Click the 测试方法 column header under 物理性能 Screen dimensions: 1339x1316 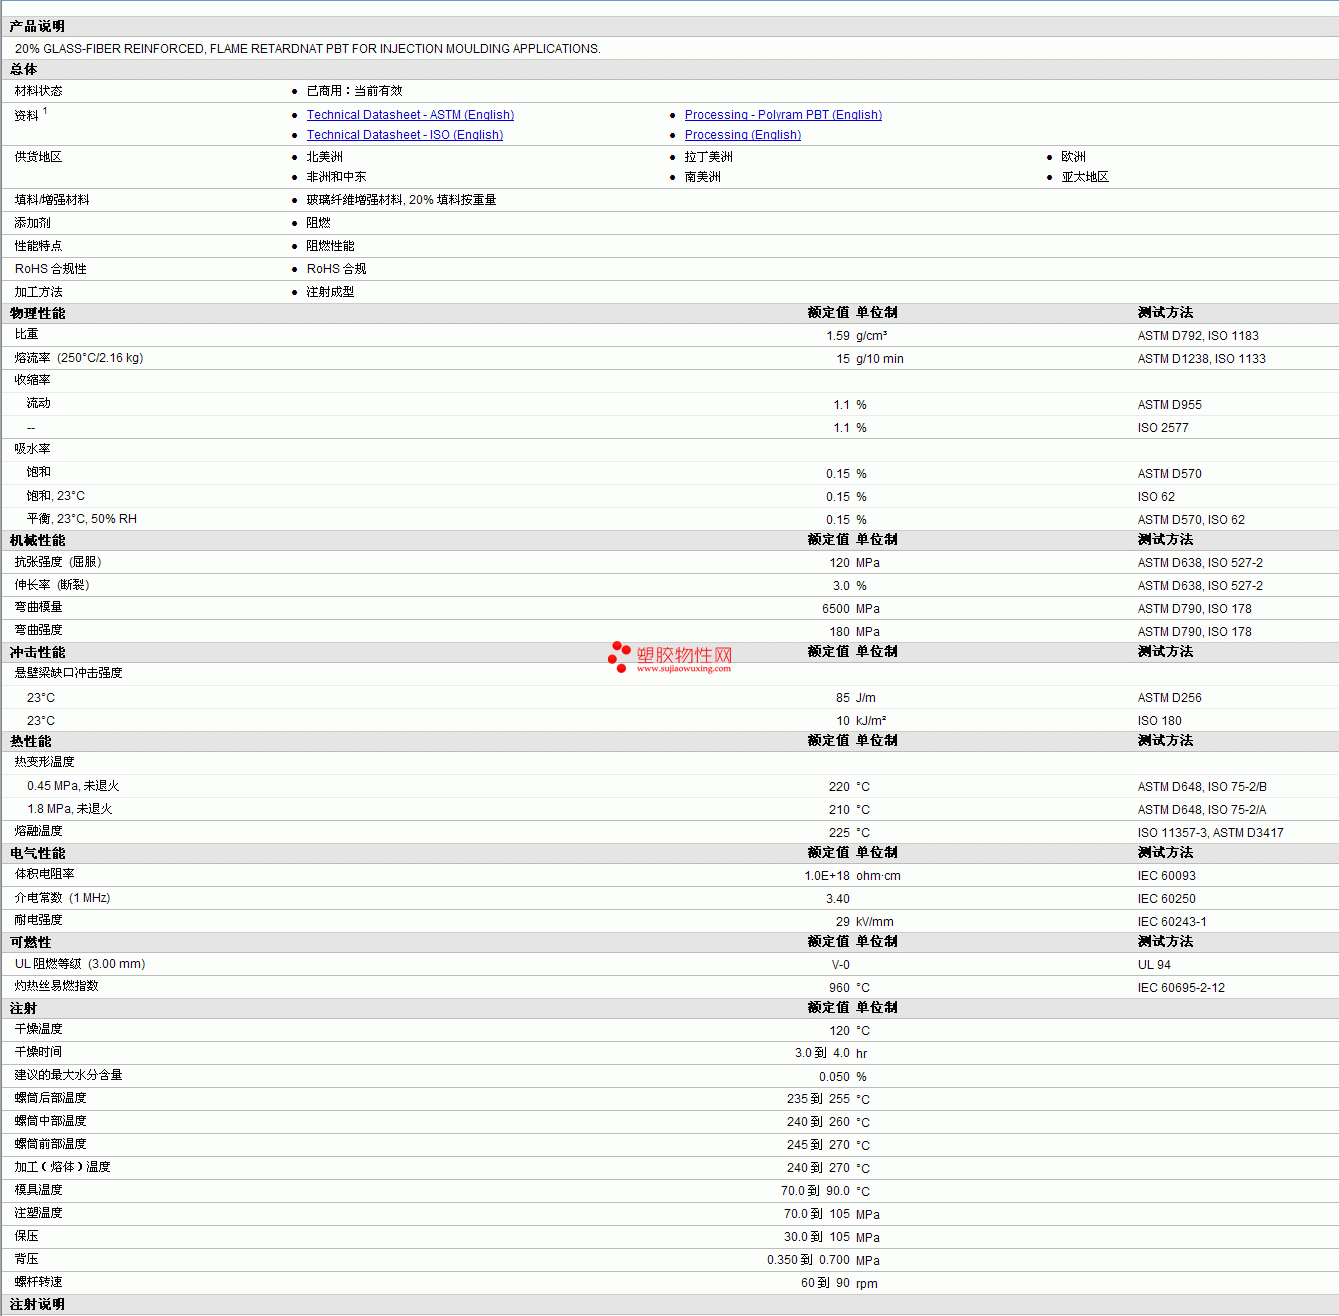(x=1165, y=313)
